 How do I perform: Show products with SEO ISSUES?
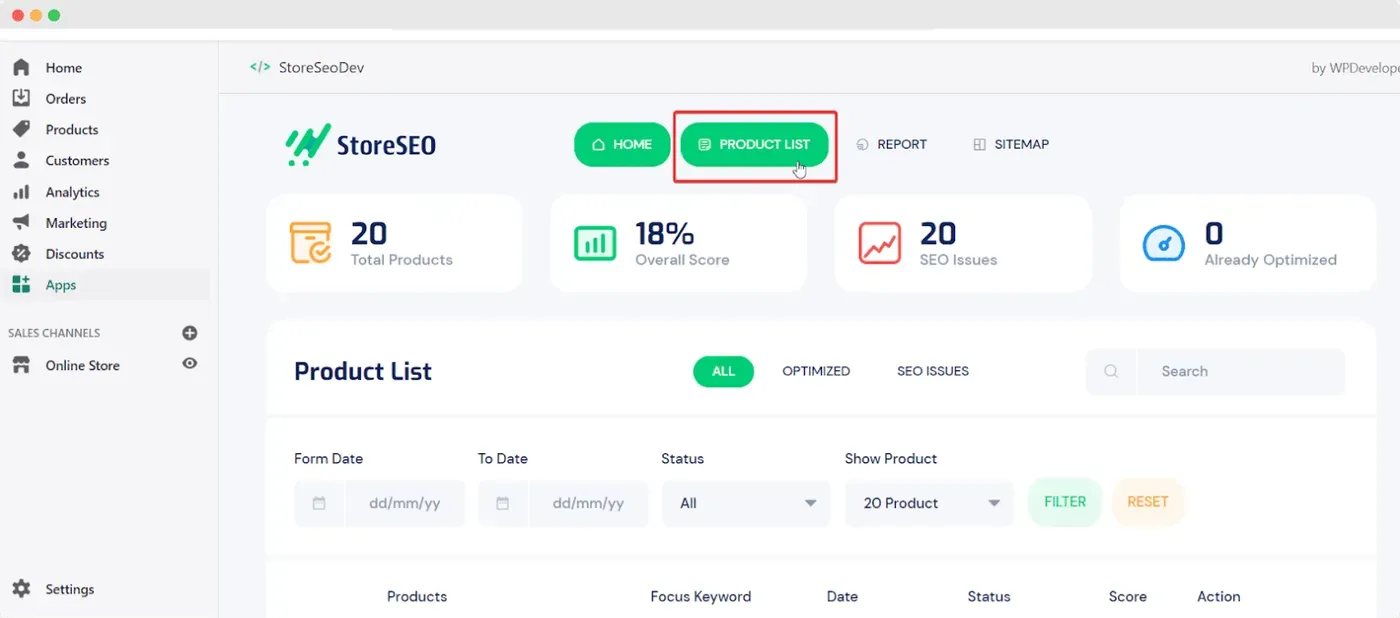933,371
